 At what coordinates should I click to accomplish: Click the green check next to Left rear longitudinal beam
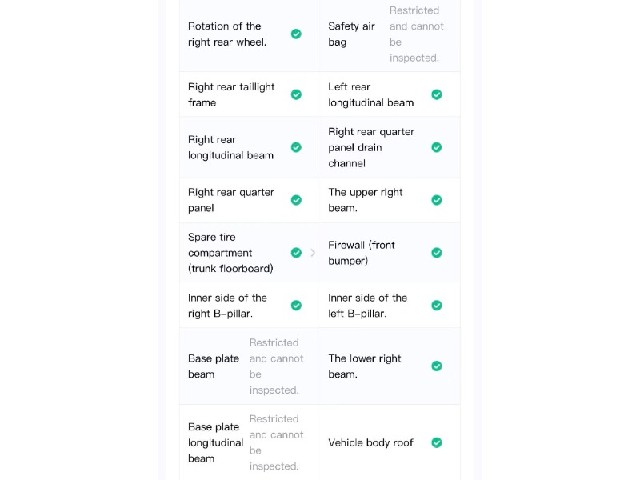pos(437,95)
